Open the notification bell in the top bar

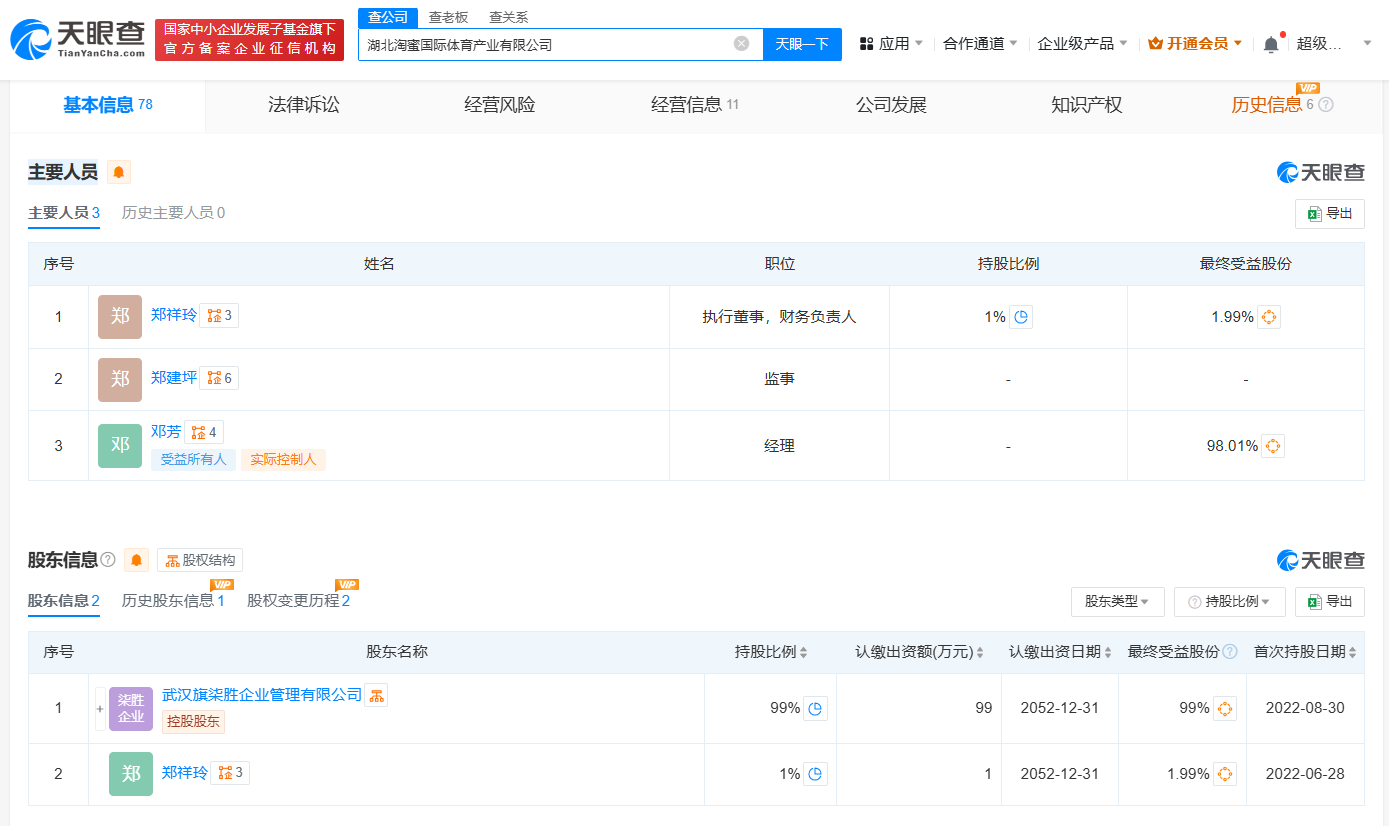[1269, 43]
